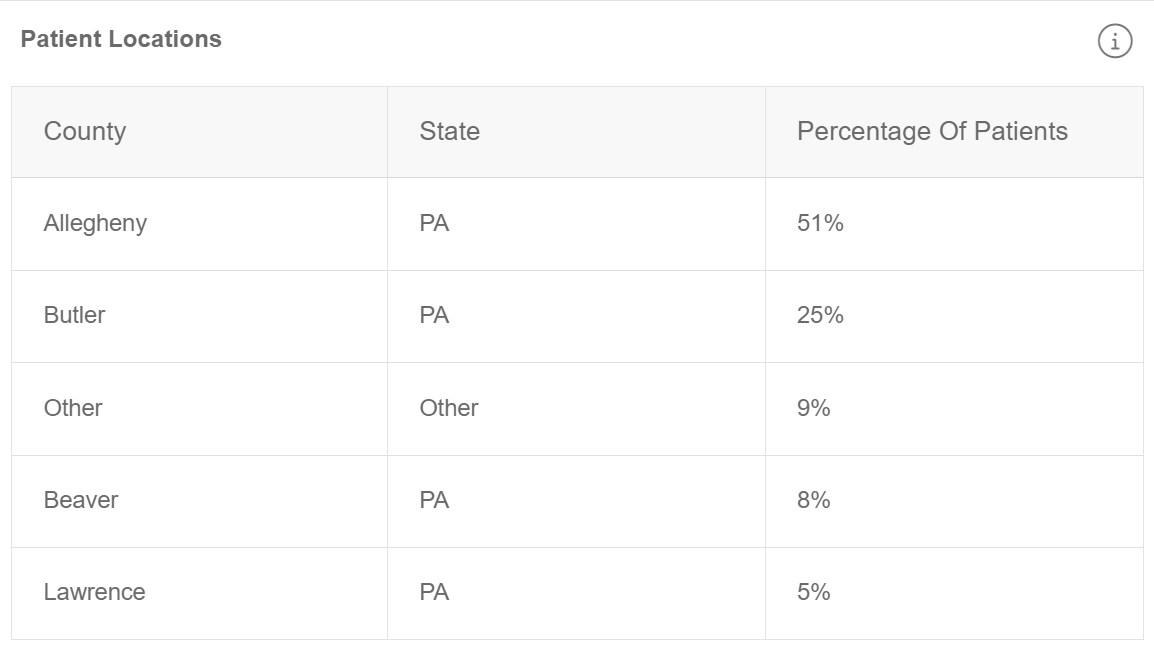Click the Butler county cell
1154x651 pixels.
pyautogui.click(x=199, y=316)
